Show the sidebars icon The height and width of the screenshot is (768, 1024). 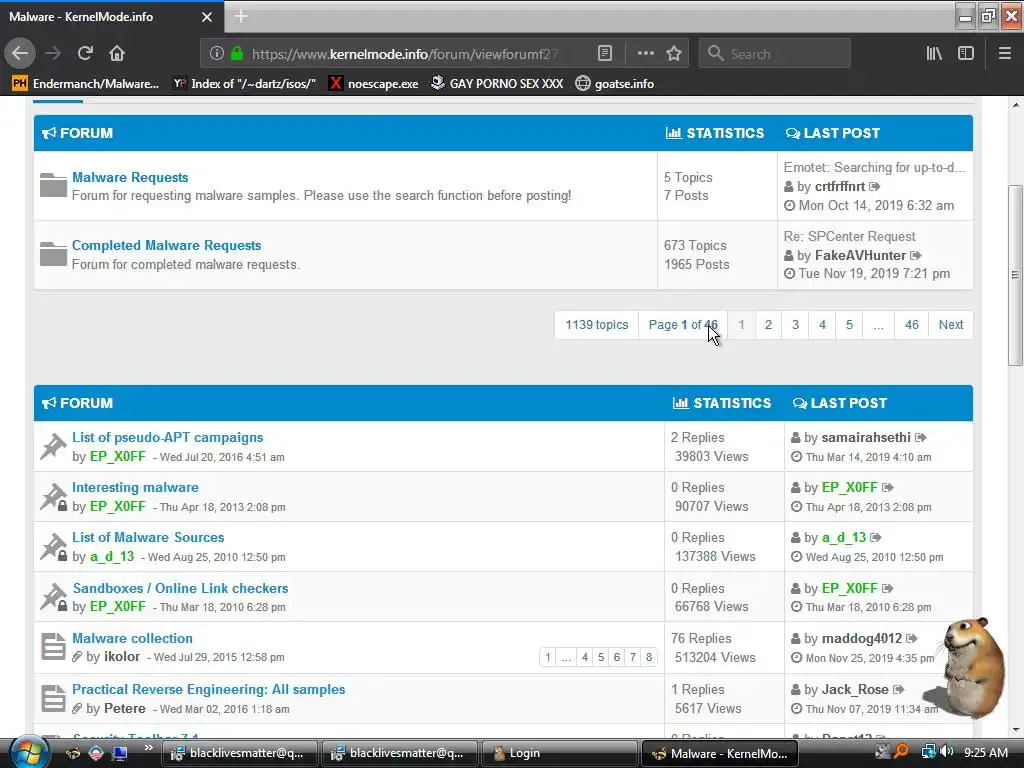[x=966, y=54]
